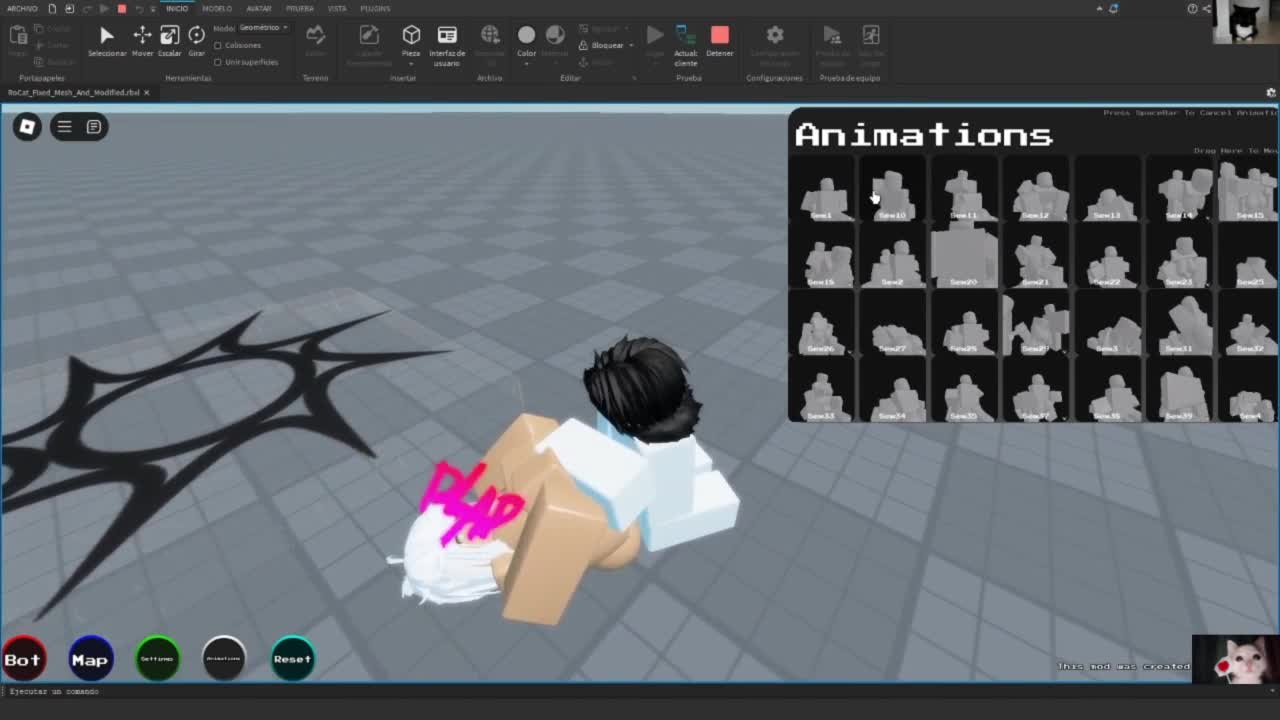This screenshot has height=720, width=1280.
Task: Open the Color picker swatch
Action: 526,36
